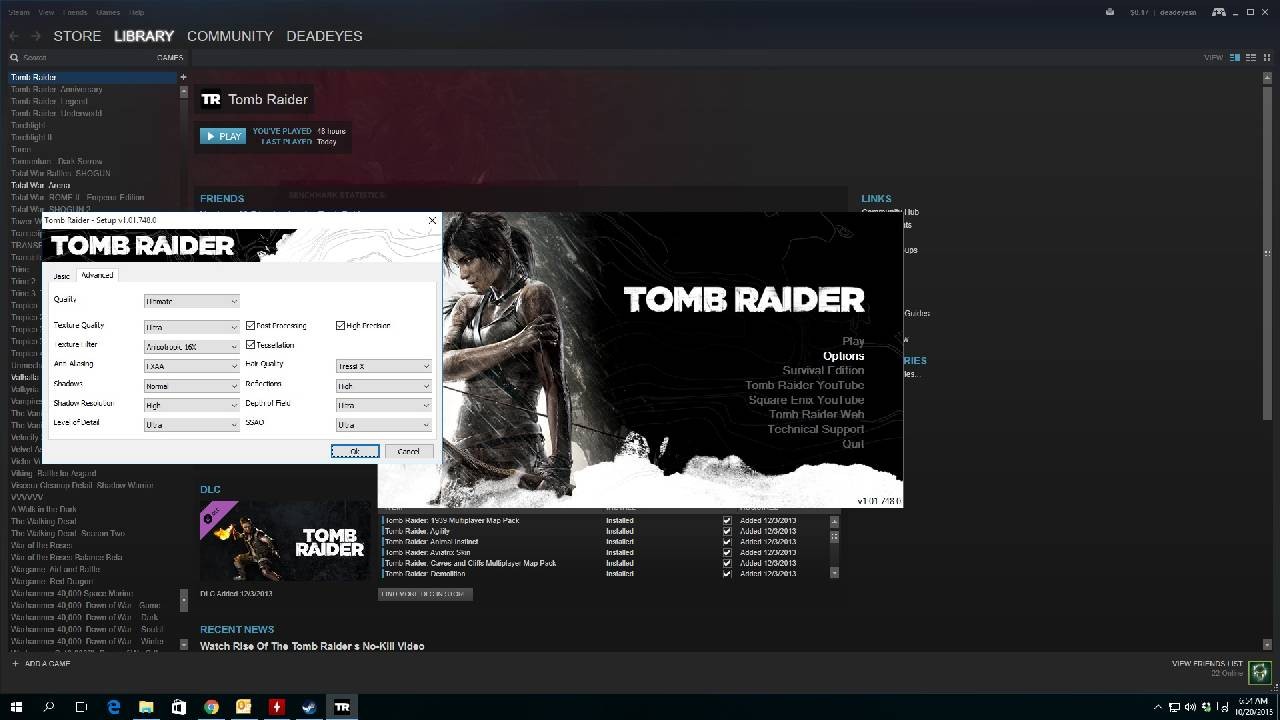This screenshot has height=720, width=1280.
Task: Switch to the Basic tab
Action: (x=62, y=276)
